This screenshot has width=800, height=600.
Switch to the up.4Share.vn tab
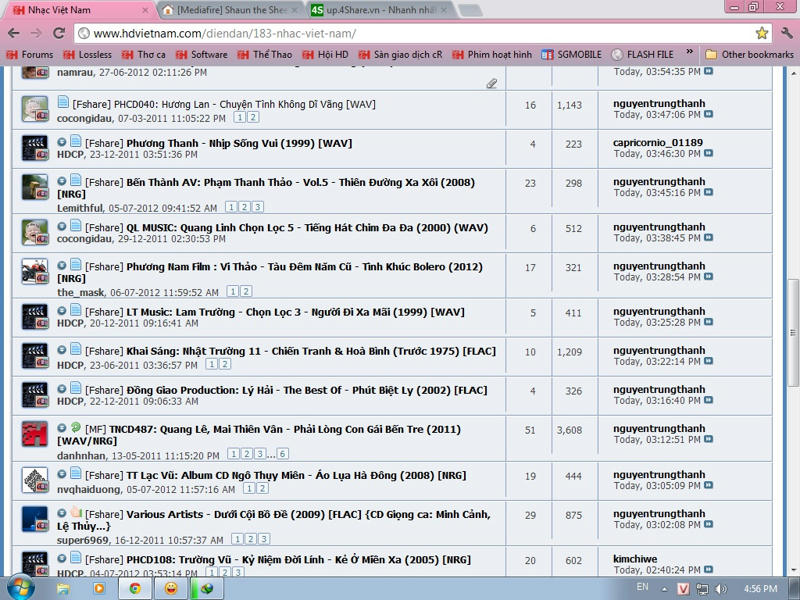tap(381, 10)
